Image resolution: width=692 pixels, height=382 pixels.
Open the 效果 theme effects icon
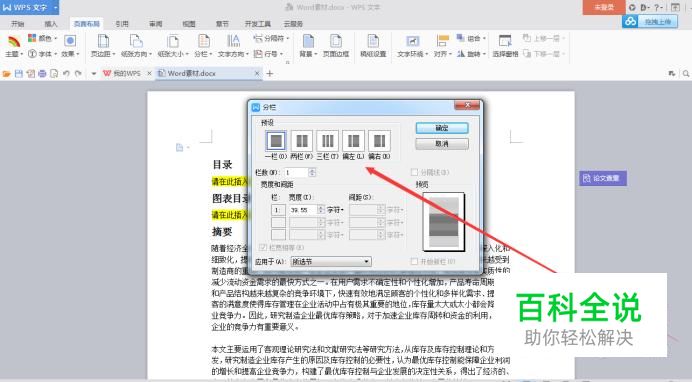point(70,41)
